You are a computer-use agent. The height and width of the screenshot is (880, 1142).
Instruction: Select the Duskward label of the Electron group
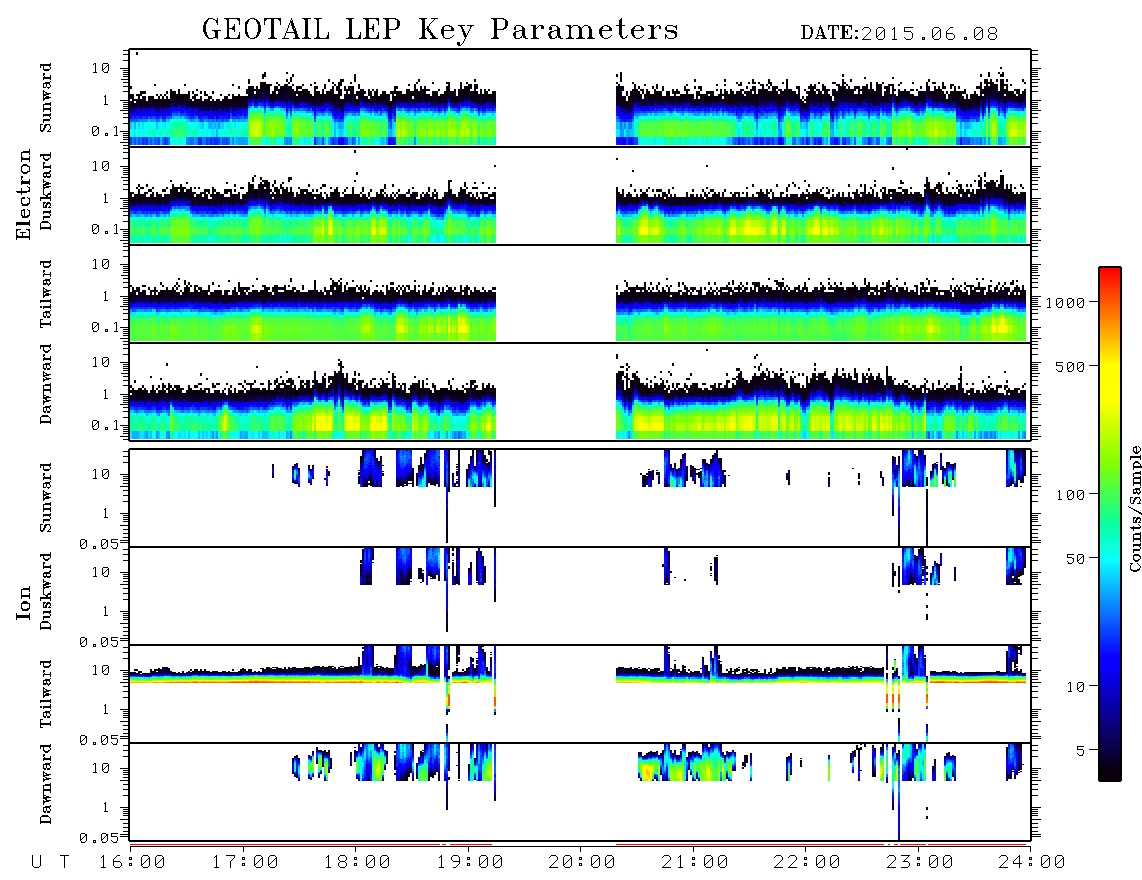tap(46, 192)
